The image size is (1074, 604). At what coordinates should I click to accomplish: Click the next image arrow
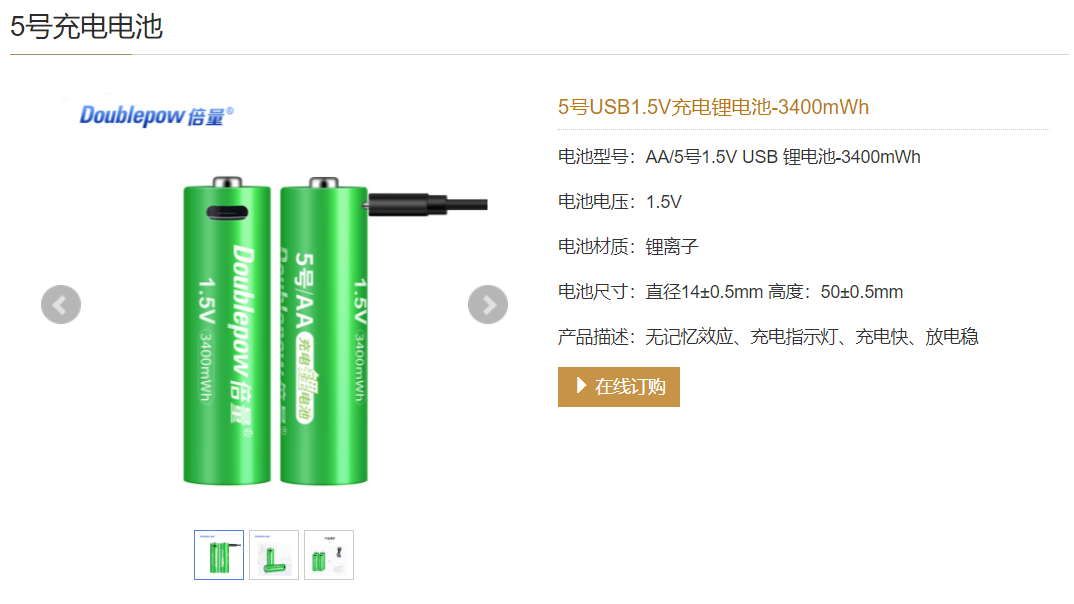click(488, 305)
